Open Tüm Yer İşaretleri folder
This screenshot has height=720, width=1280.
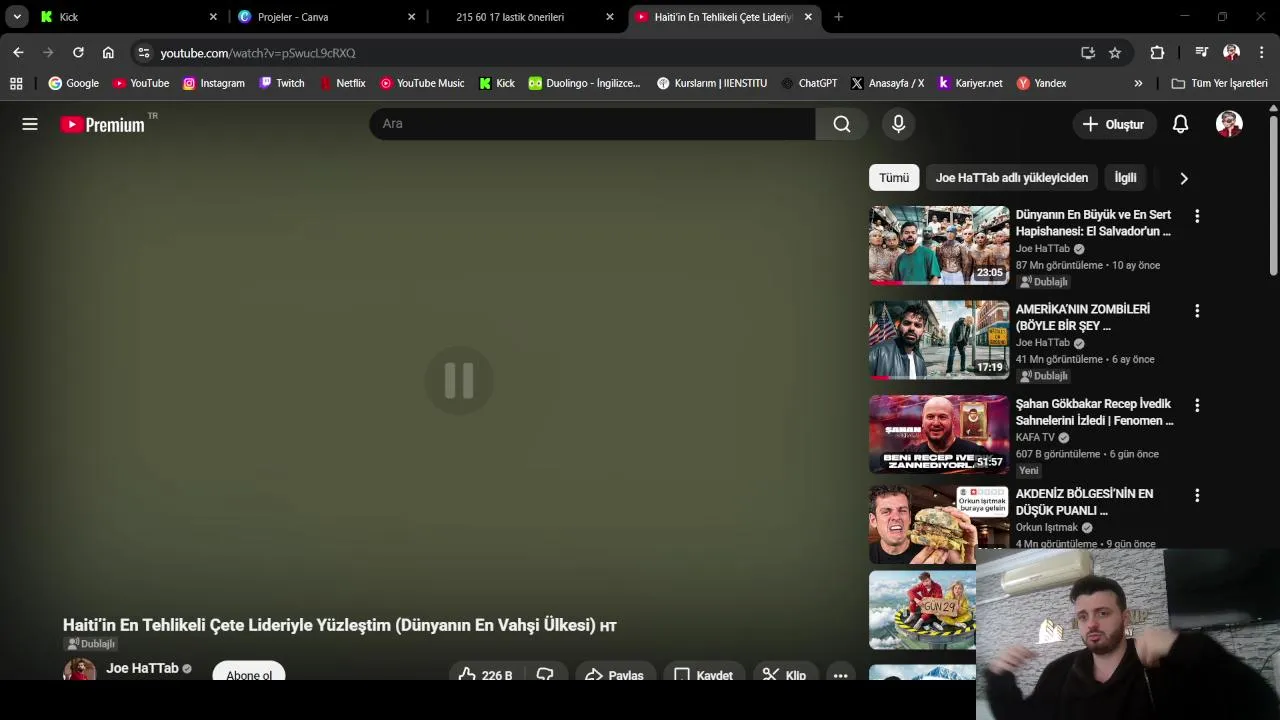point(1219,83)
